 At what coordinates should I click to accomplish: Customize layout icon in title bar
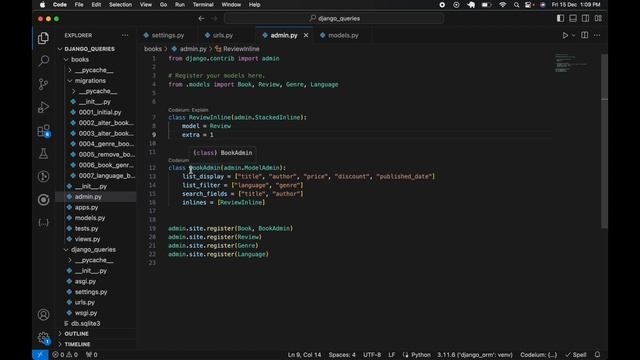598,18
